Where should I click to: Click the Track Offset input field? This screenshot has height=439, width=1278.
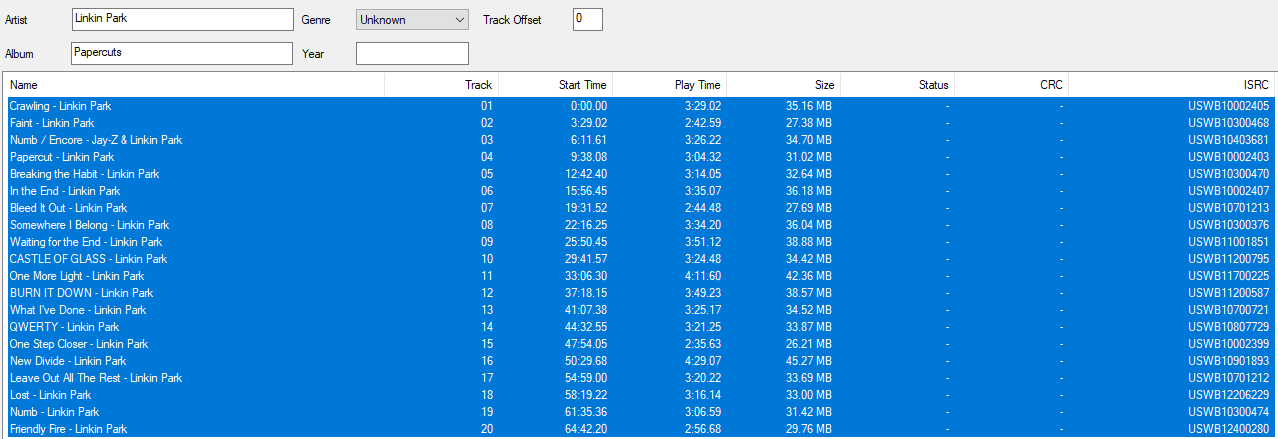[x=588, y=19]
